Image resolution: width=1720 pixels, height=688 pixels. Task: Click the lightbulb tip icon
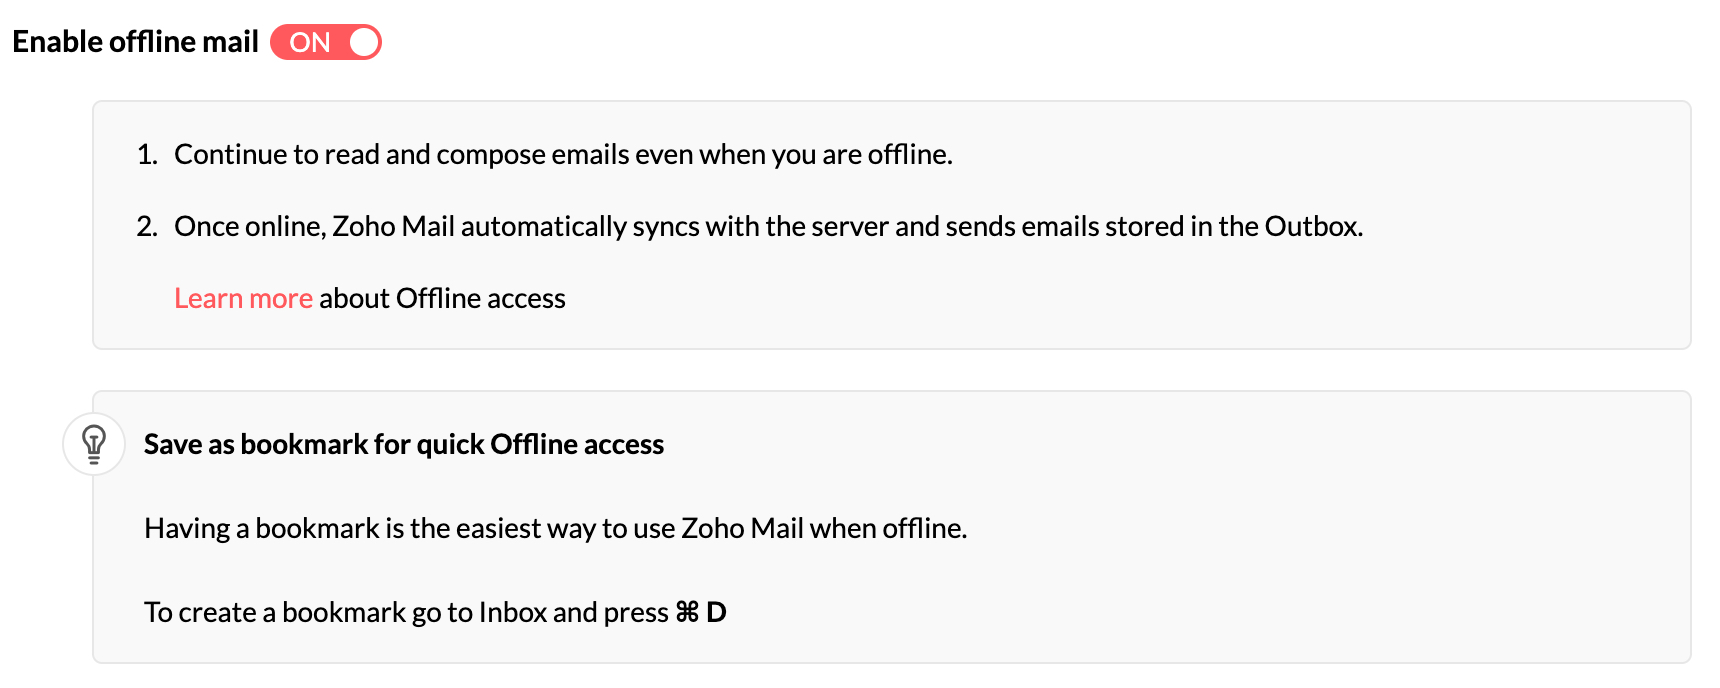94,444
